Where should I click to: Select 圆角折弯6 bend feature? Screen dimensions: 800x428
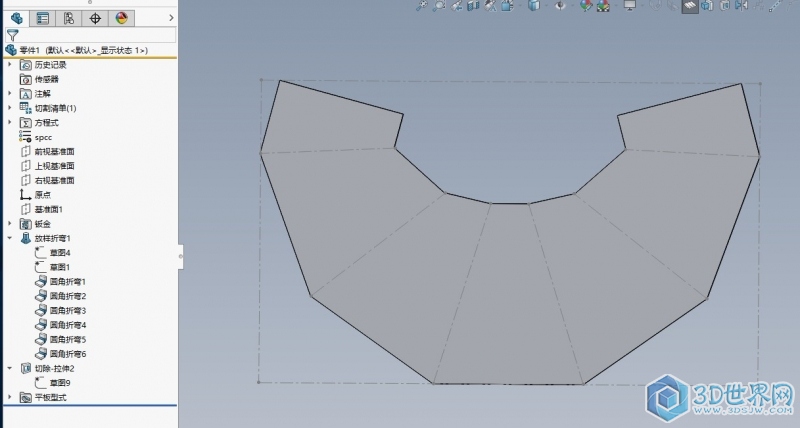[x=60, y=354]
